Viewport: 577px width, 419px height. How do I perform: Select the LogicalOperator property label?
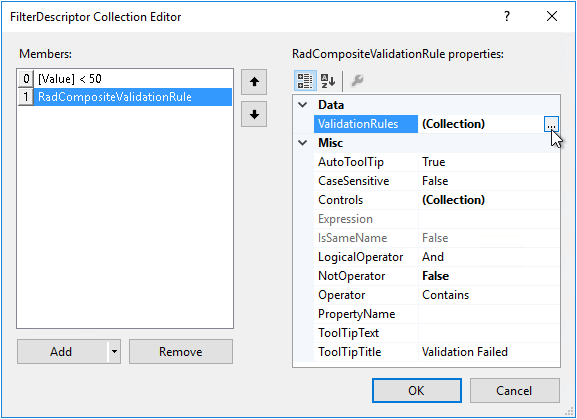tap(360, 257)
